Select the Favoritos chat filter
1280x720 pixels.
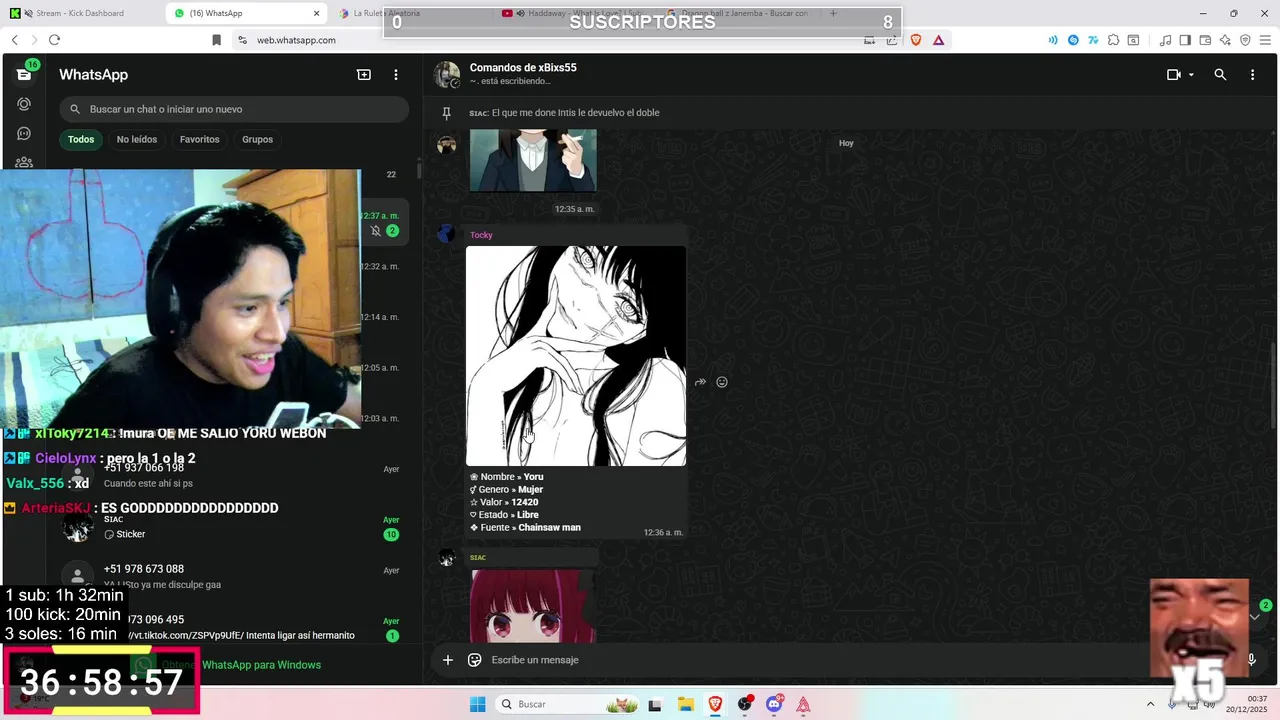point(199,140)
